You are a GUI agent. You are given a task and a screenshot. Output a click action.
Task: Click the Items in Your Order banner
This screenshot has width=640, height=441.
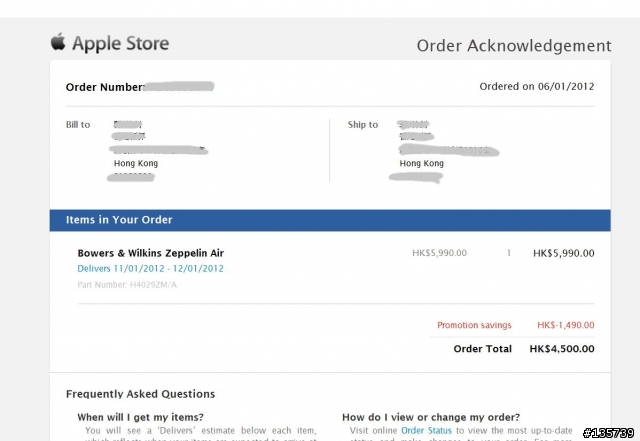click(x=330, y=220)
